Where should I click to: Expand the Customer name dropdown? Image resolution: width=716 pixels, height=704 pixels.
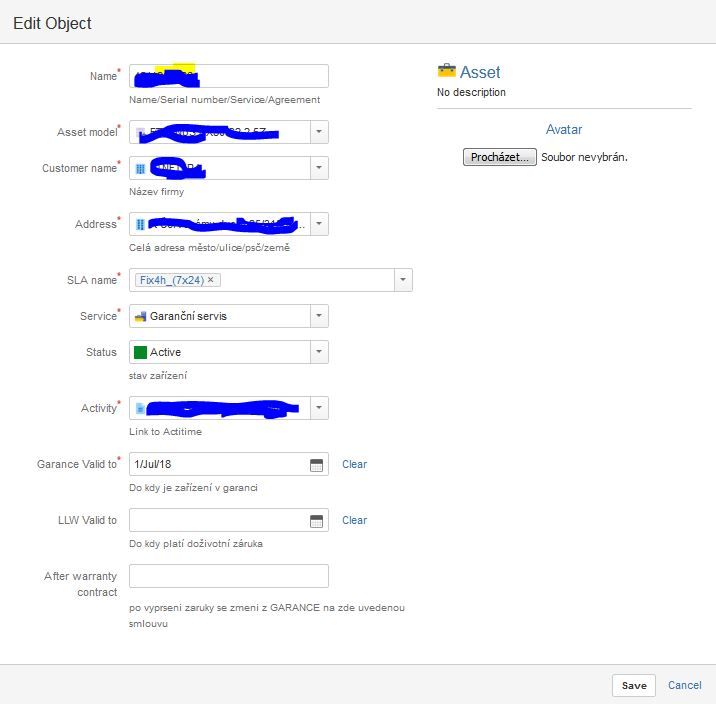click(319, 168)
